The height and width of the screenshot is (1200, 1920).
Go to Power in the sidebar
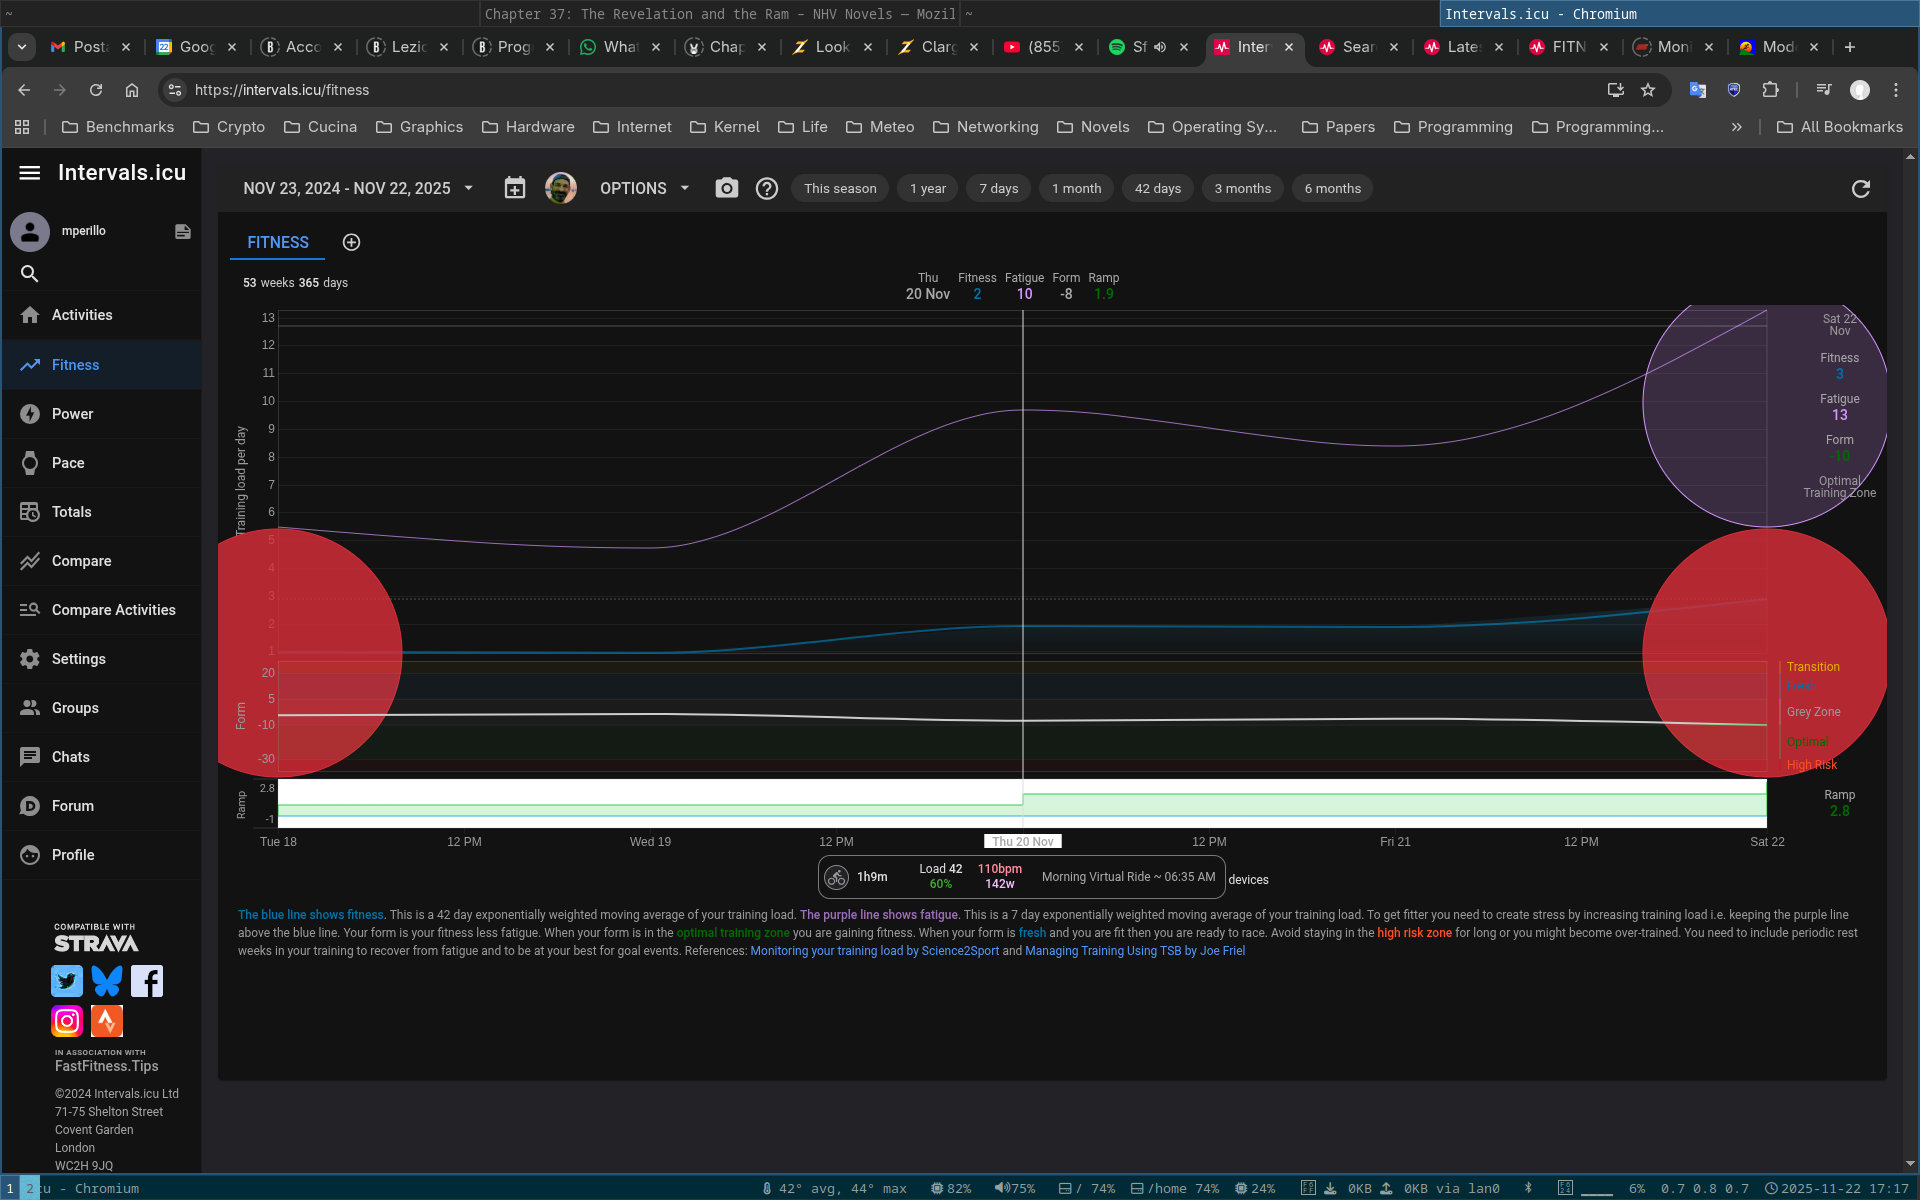click(72, 414)
